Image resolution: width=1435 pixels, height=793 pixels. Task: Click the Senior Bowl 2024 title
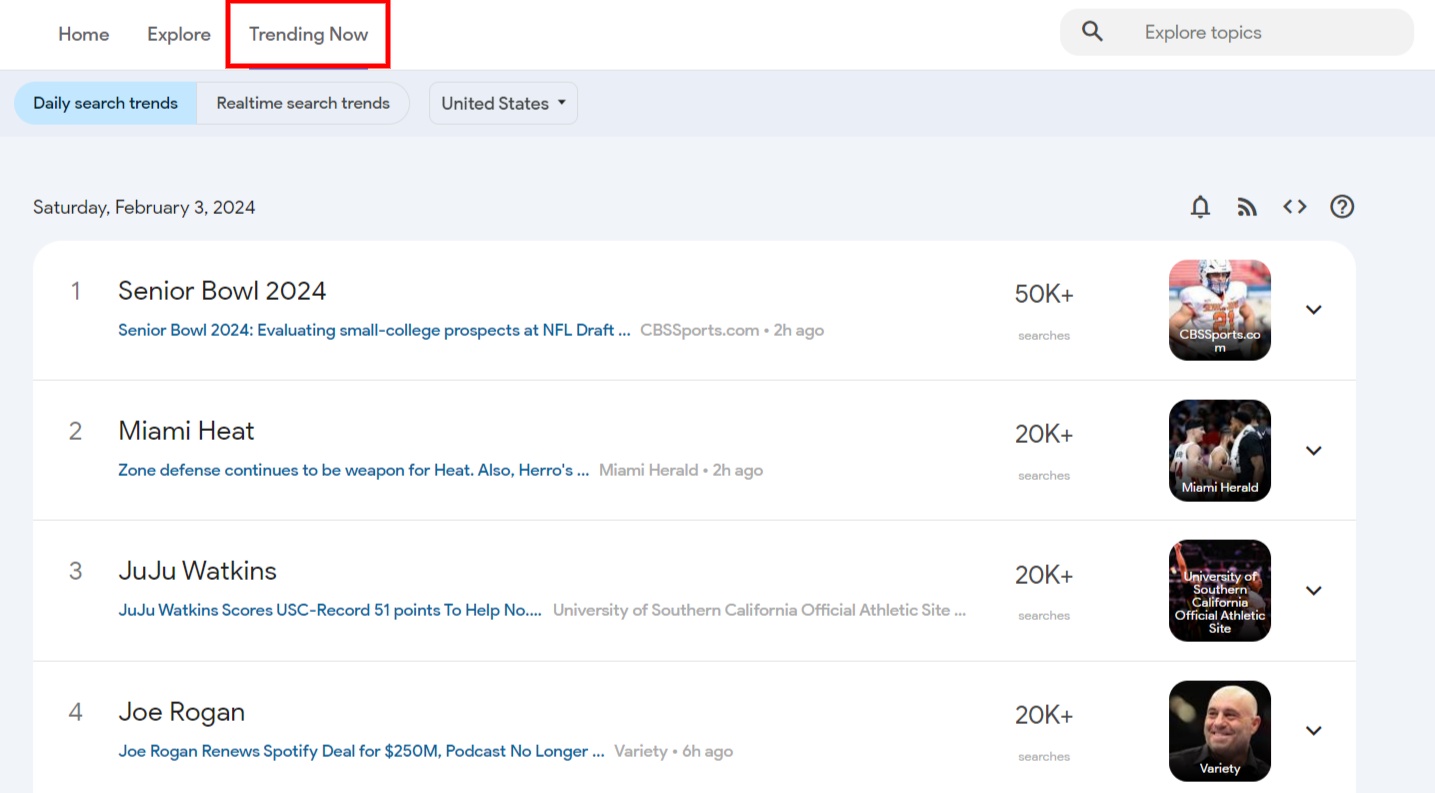[x=222, y=291]
